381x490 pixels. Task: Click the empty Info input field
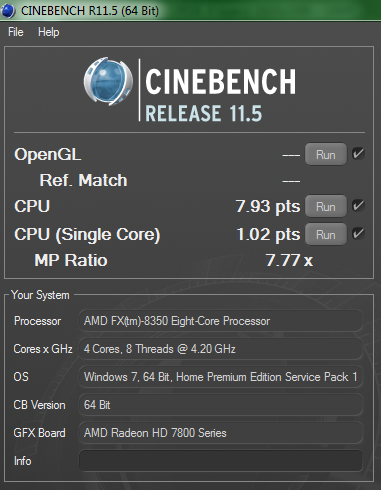click(x=221, y=461)
